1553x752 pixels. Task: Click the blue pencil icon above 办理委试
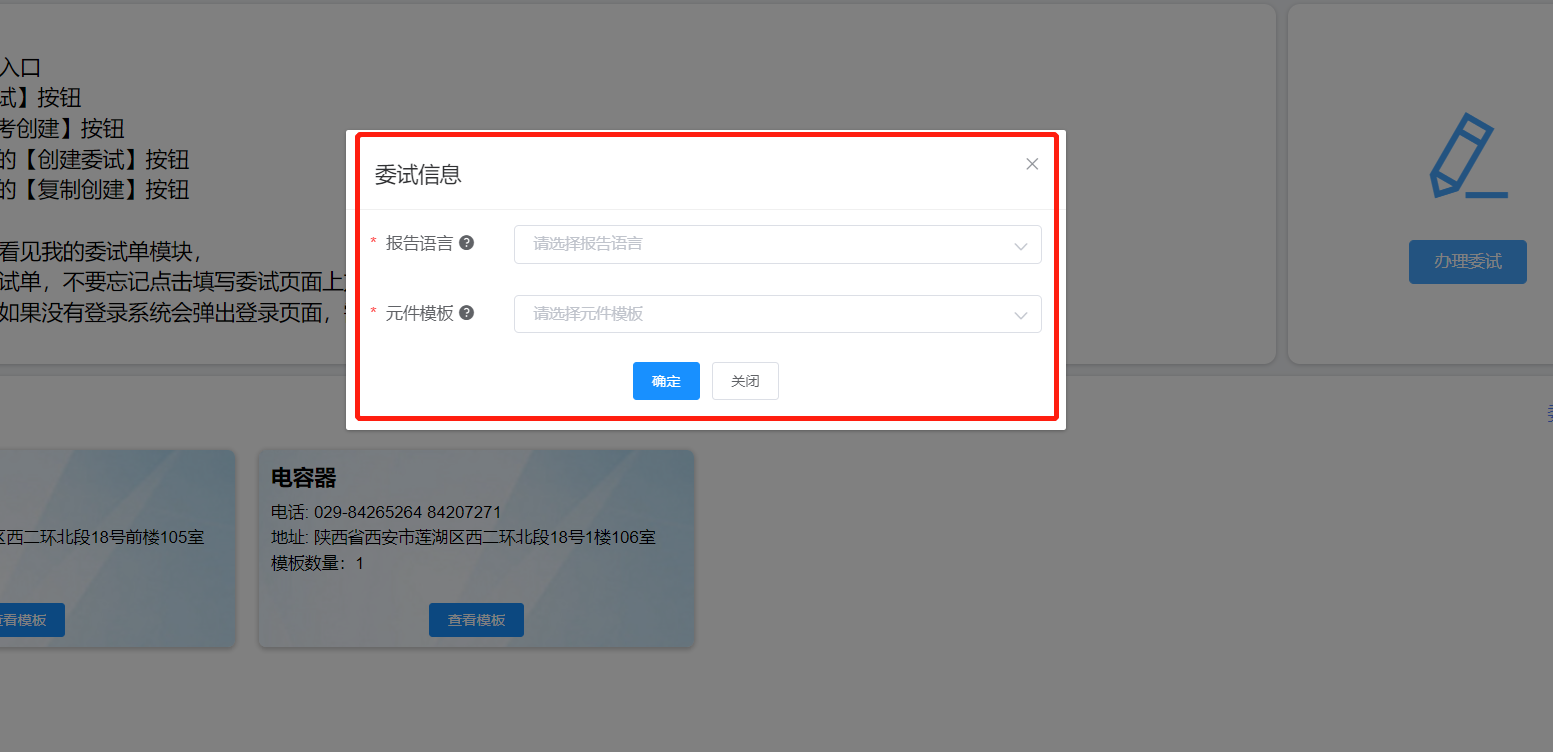[x=1467, y=158]
